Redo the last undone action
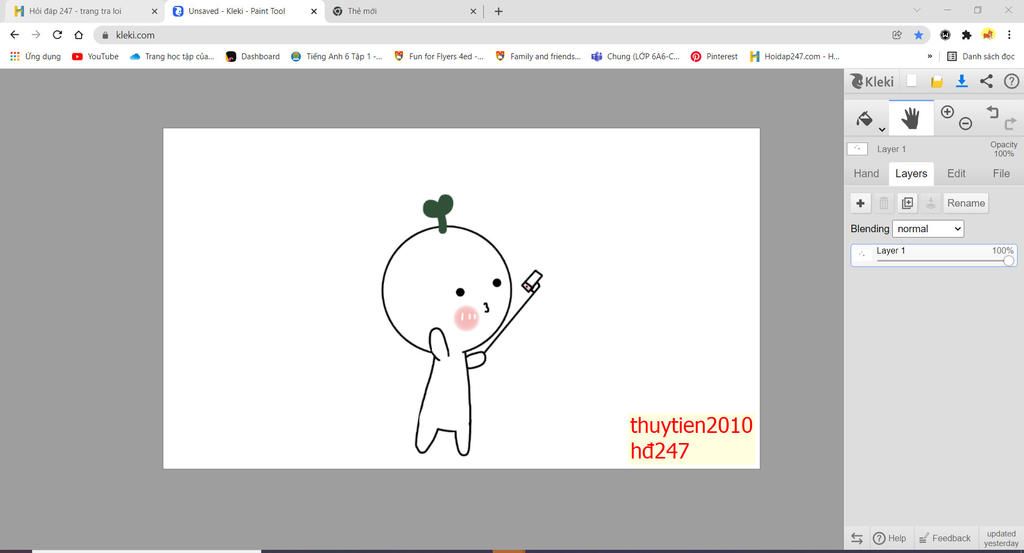The height and width of the screenshot is (553, 1024). pyautogui.click(x=1010, y=123)
